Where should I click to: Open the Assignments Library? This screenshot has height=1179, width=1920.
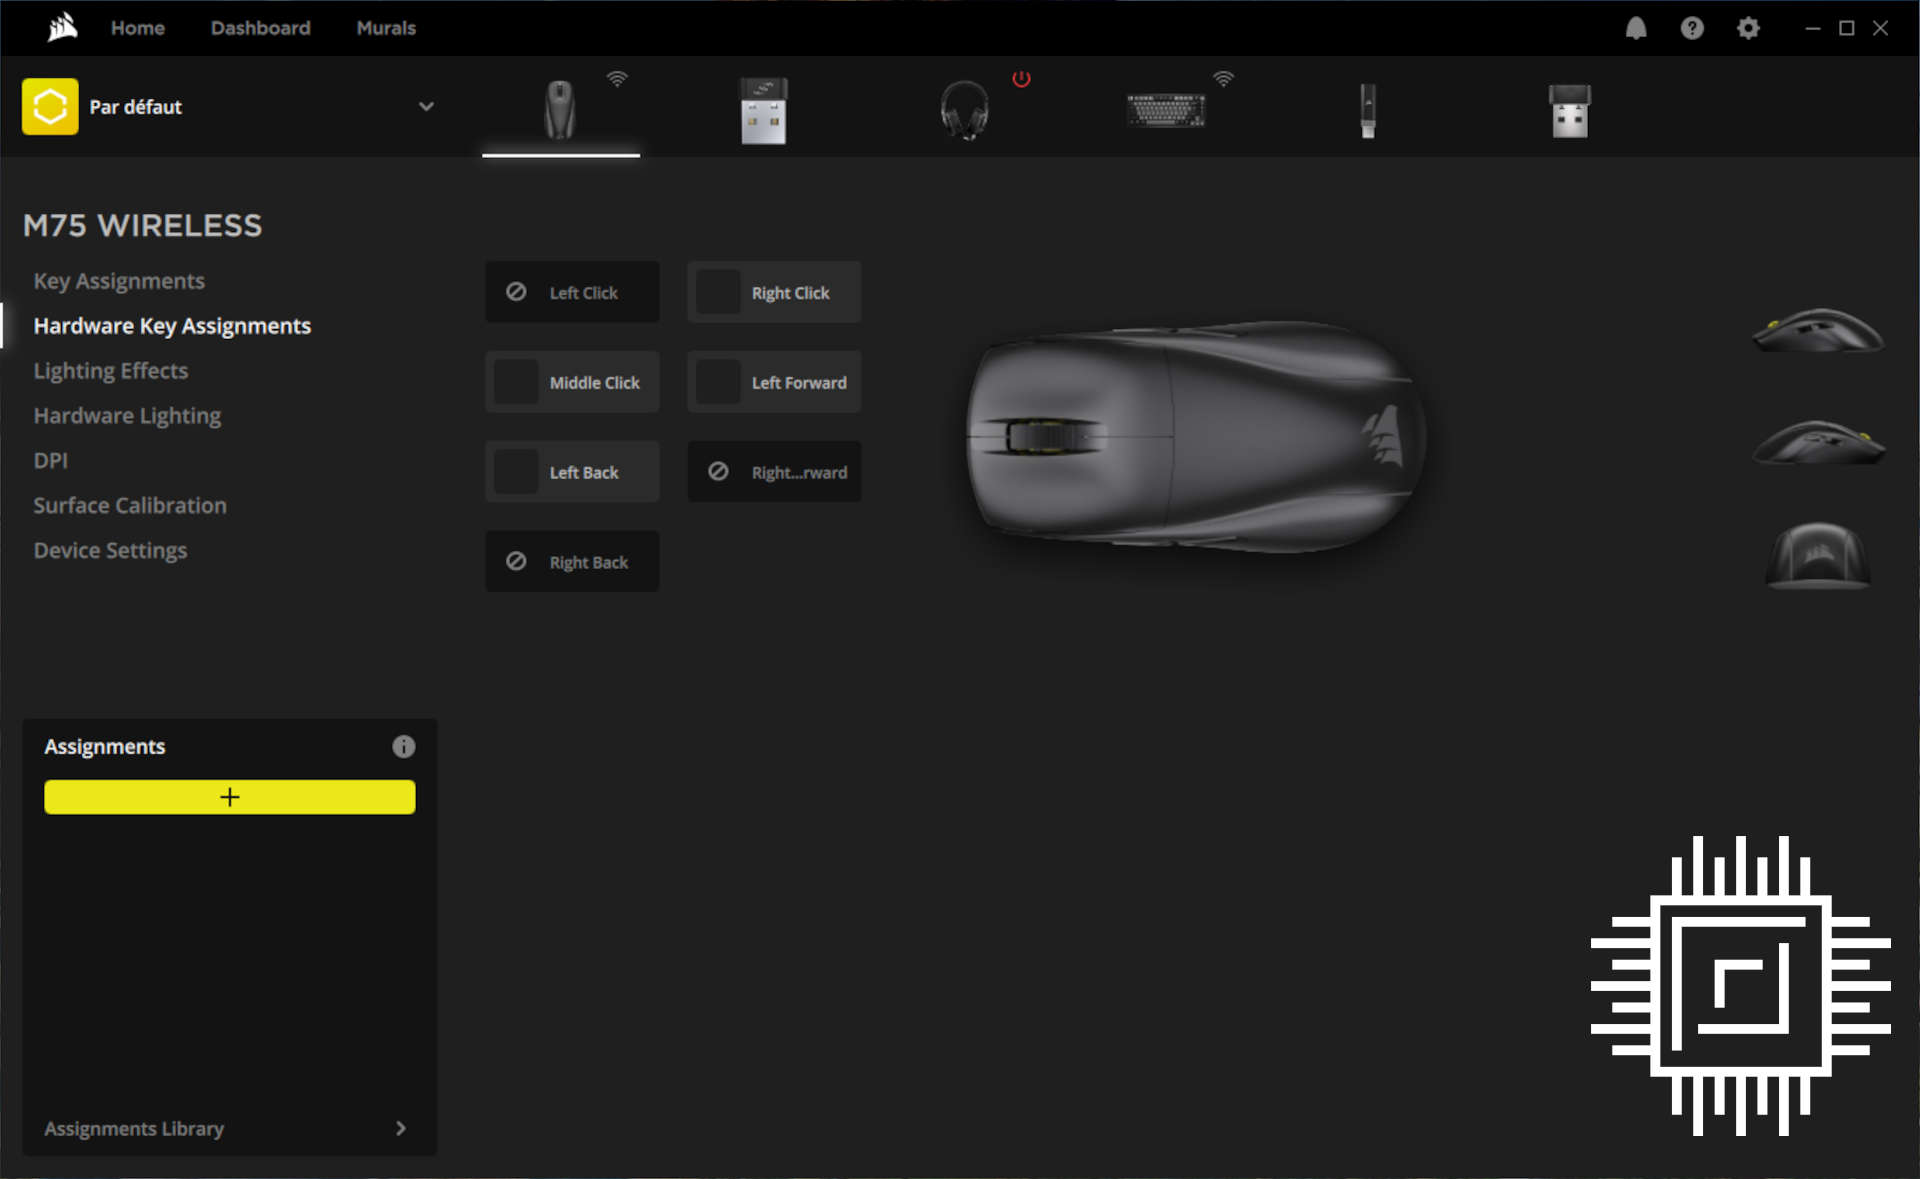pyautogui.click(x=134, y=1128)
